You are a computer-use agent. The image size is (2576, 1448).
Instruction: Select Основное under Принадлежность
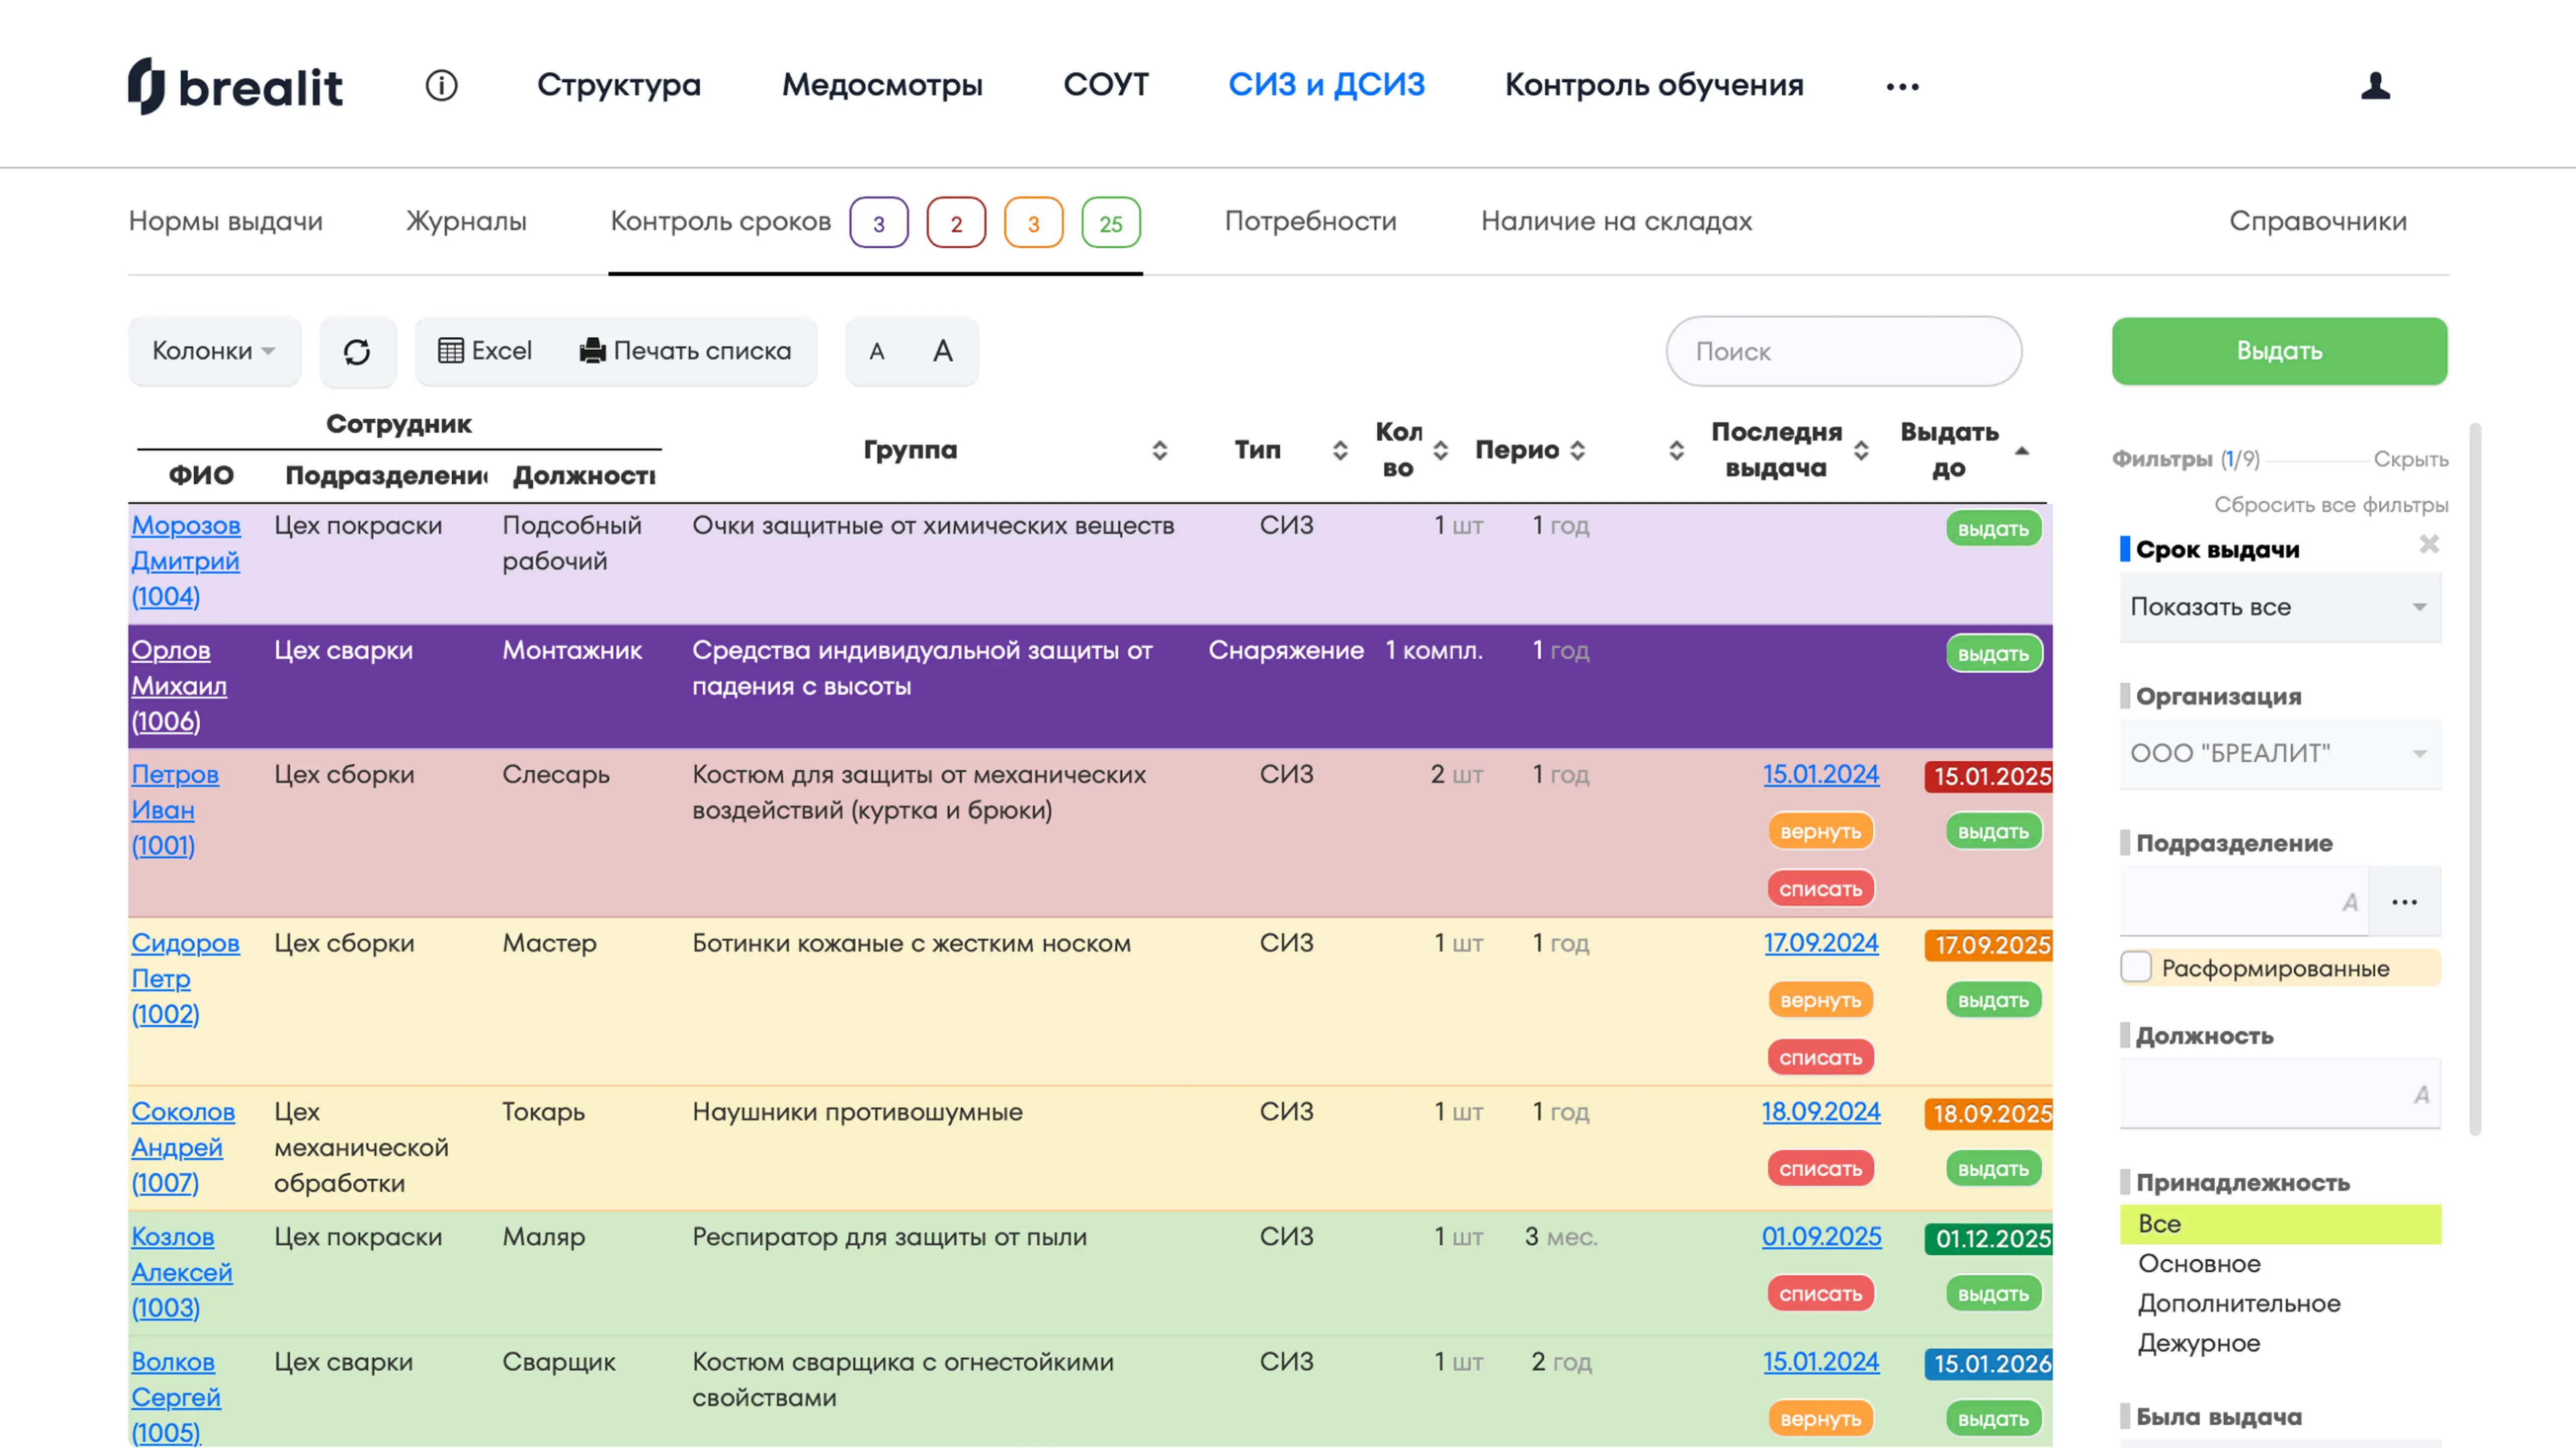[2199, 1263]
